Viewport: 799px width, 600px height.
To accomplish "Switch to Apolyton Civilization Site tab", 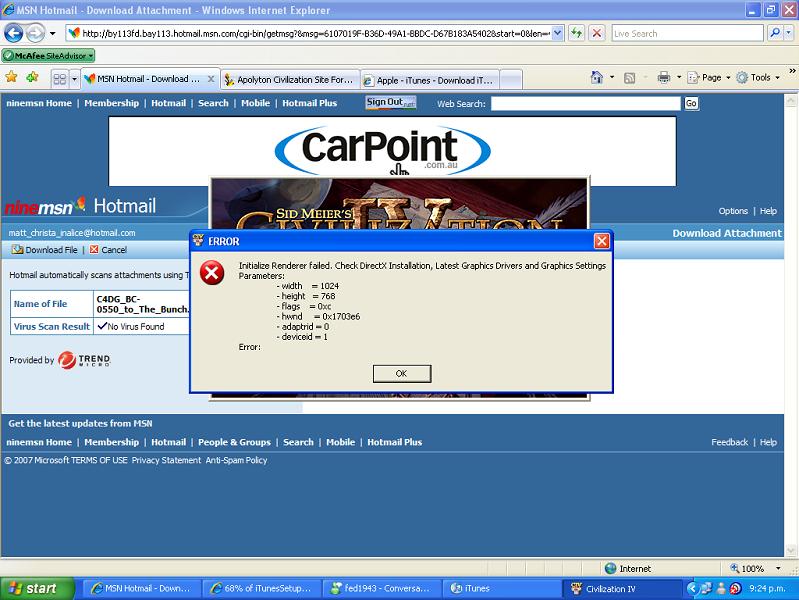I will [288, 79].
